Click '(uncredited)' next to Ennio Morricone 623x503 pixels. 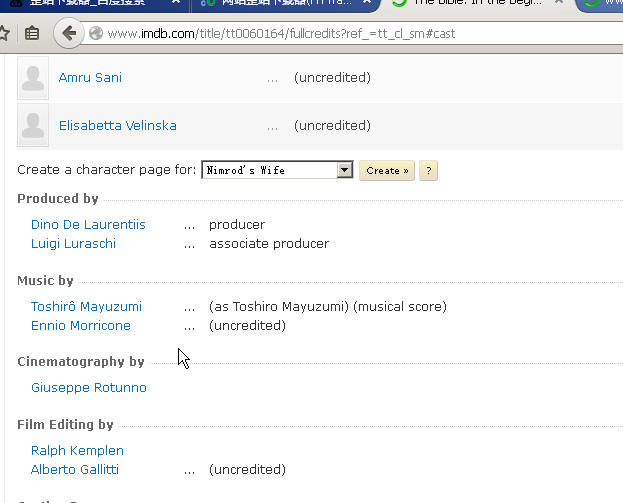click(247, 326)
